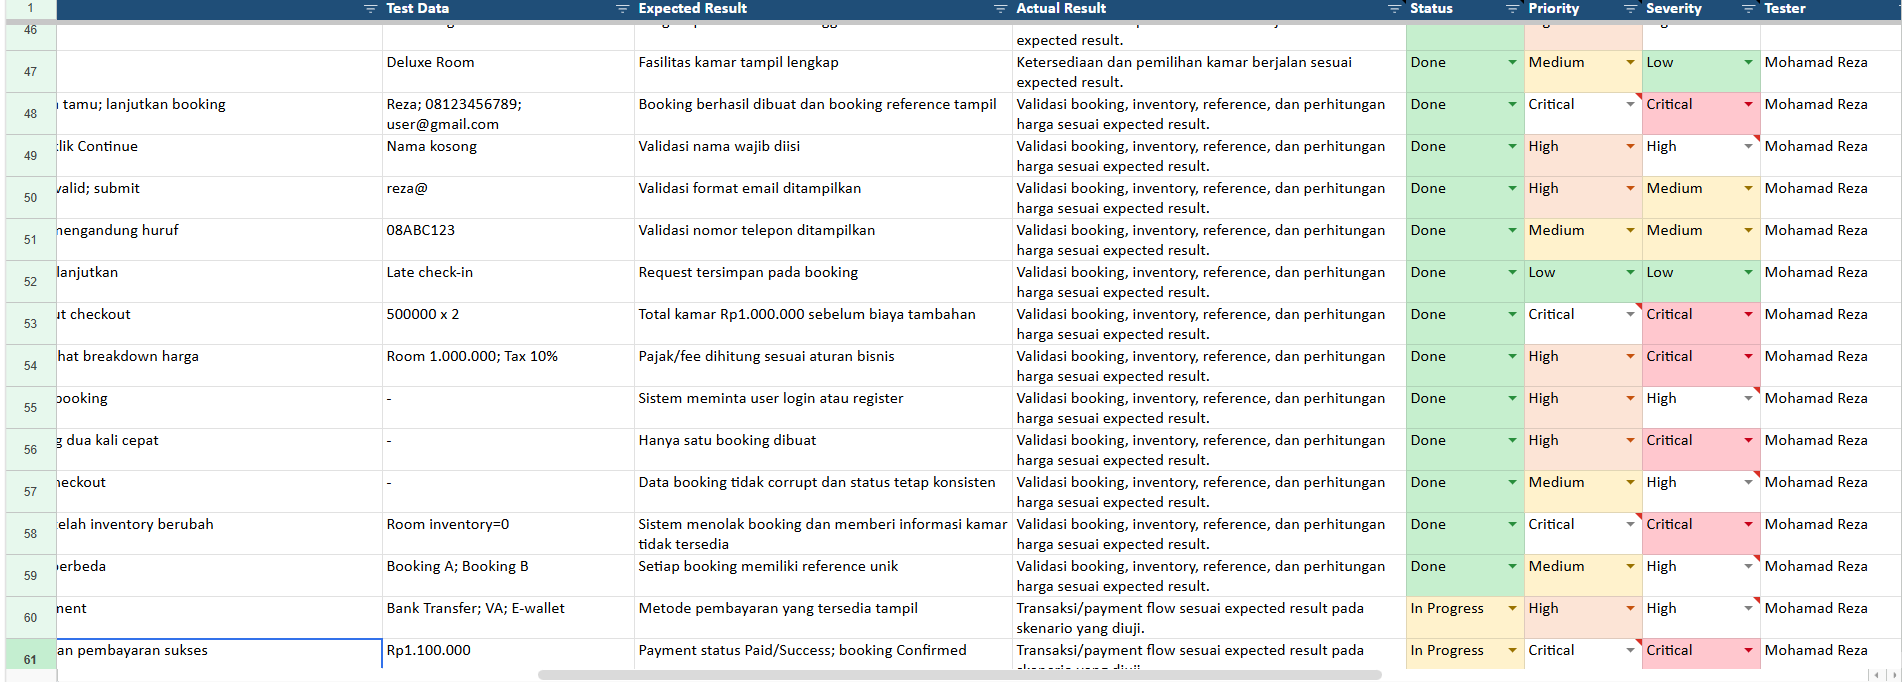Select row header 58
The image size is (1902, 682).
pyautogui.click(x=30, y=534)
